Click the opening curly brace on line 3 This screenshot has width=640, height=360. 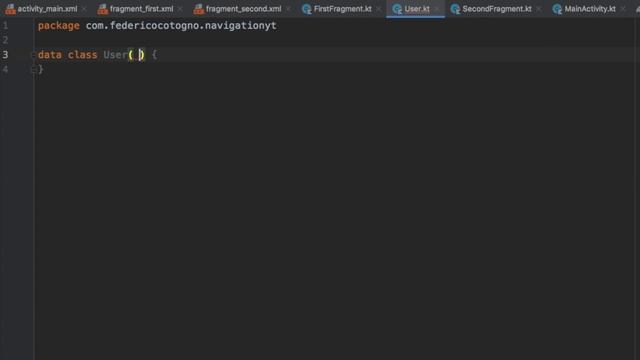tap(154, 55)
